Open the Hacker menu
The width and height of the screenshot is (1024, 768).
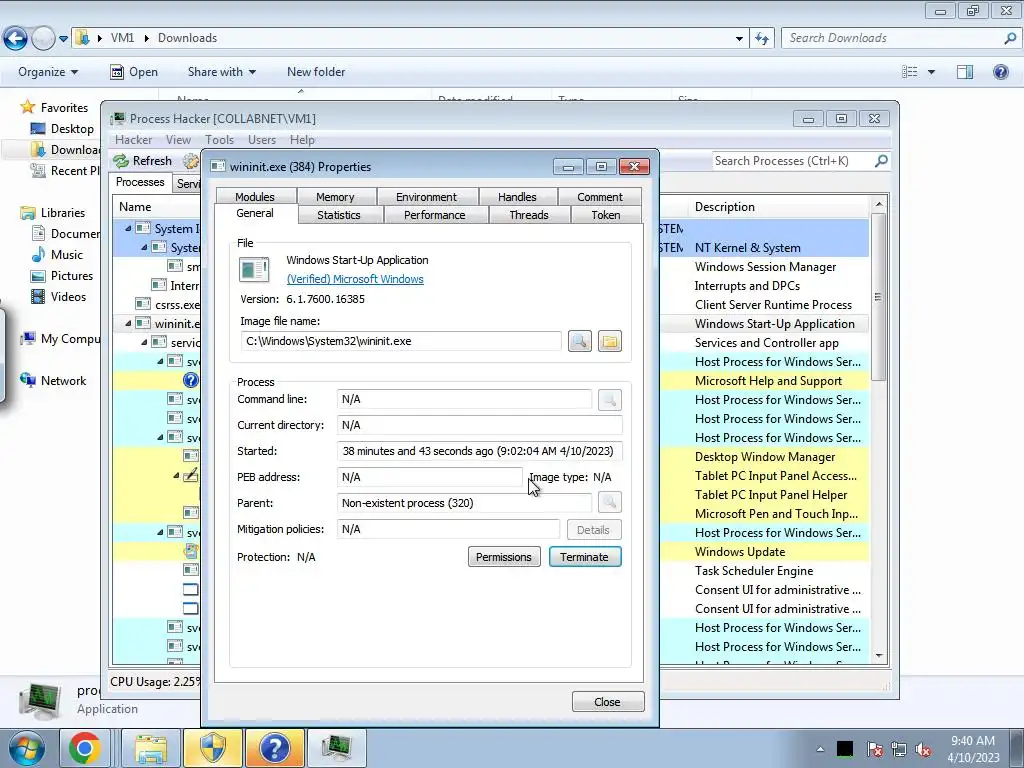[x=133, y=140]
